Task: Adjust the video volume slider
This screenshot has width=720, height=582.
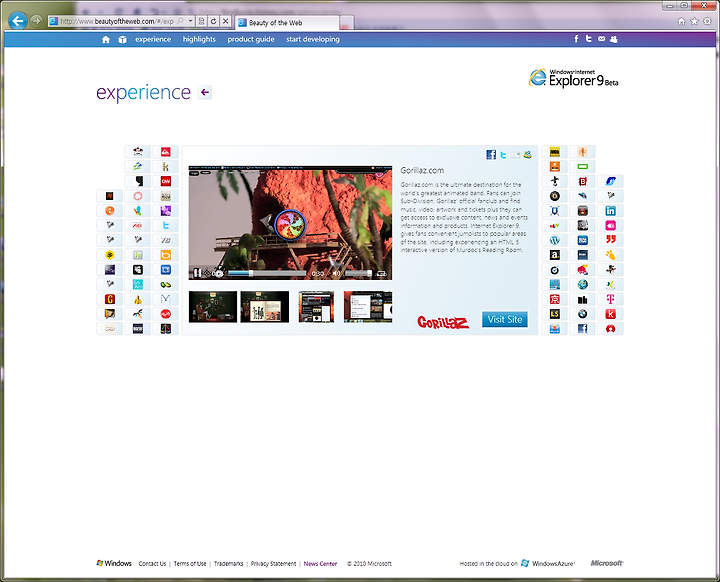Action: point(358,273)
